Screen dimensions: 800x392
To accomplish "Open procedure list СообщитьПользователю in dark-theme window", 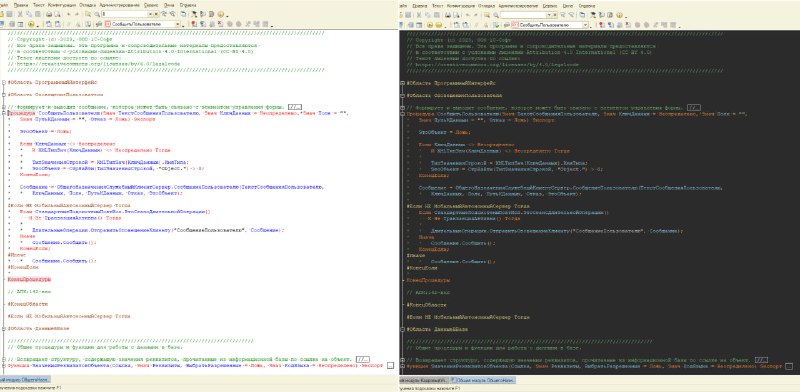I will (x=585, y=24).
